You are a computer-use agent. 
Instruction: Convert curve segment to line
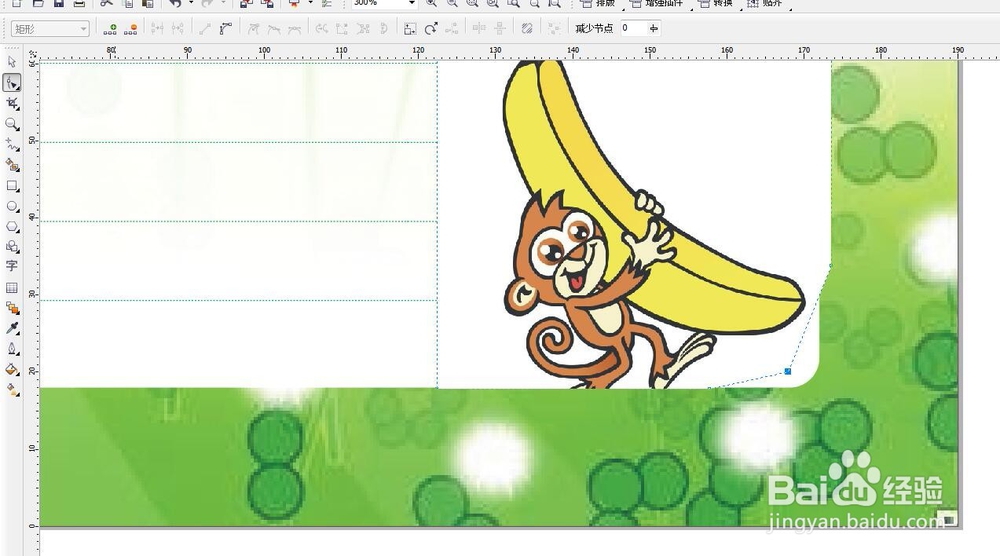coord(205,29)
